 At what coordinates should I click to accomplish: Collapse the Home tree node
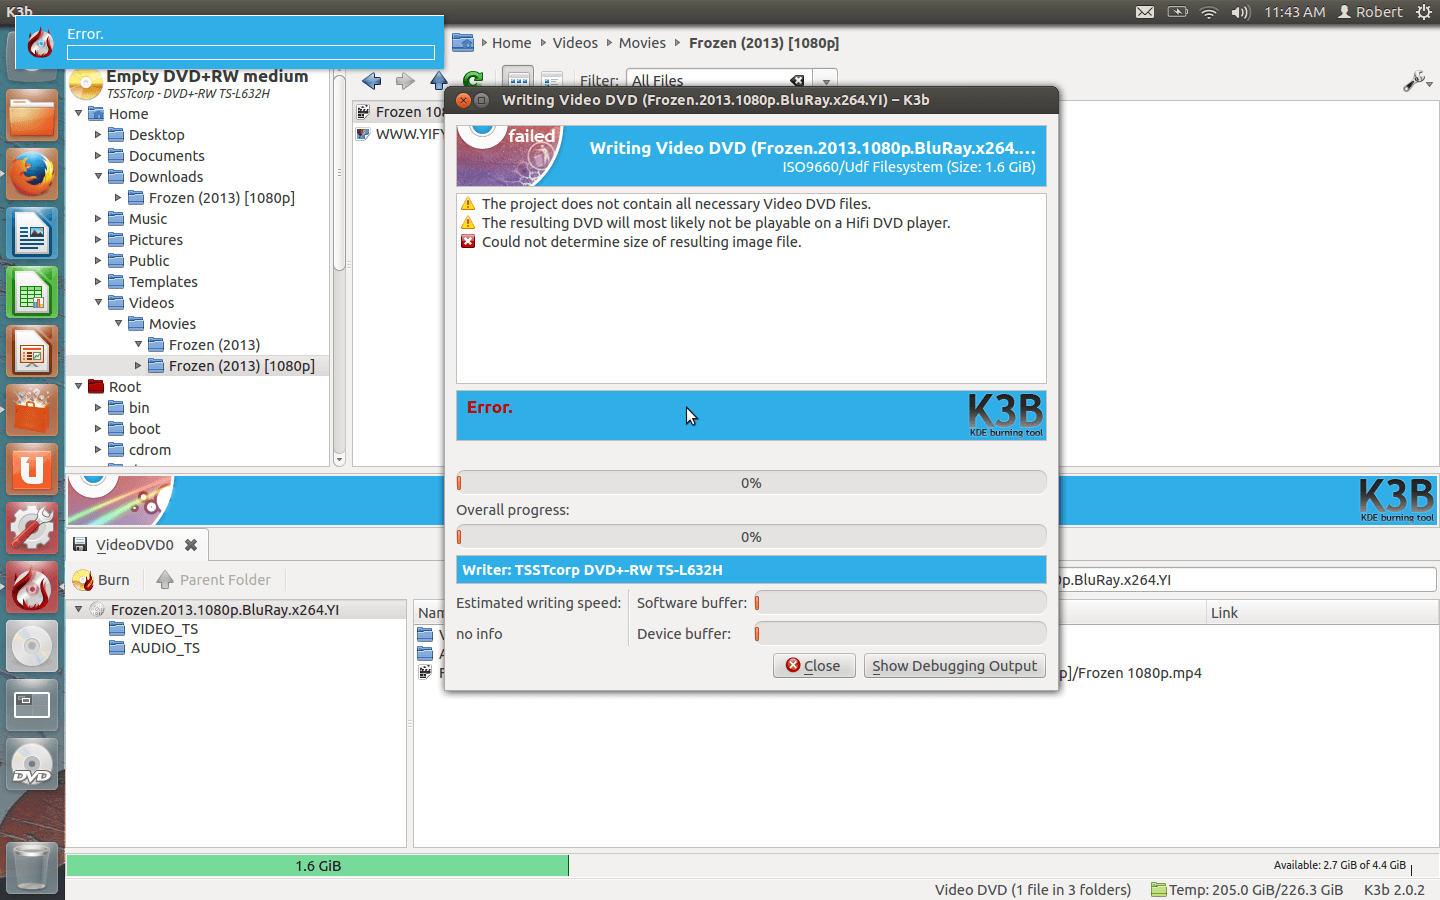point(79,114)
